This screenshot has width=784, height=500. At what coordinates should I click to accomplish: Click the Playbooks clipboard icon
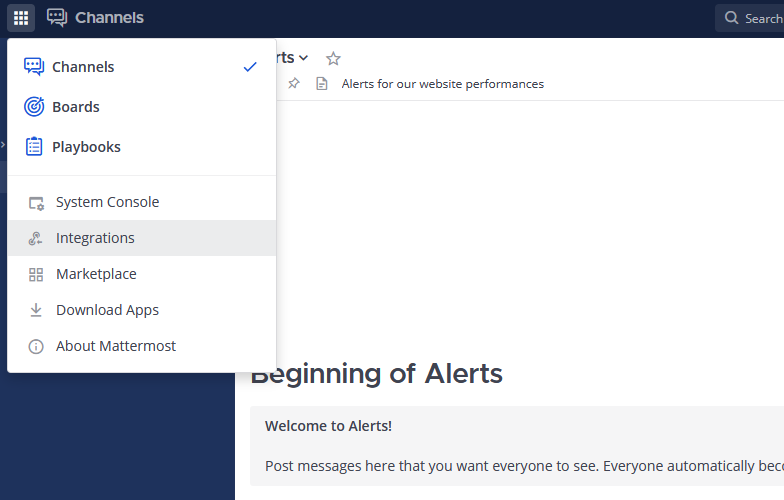34,146
